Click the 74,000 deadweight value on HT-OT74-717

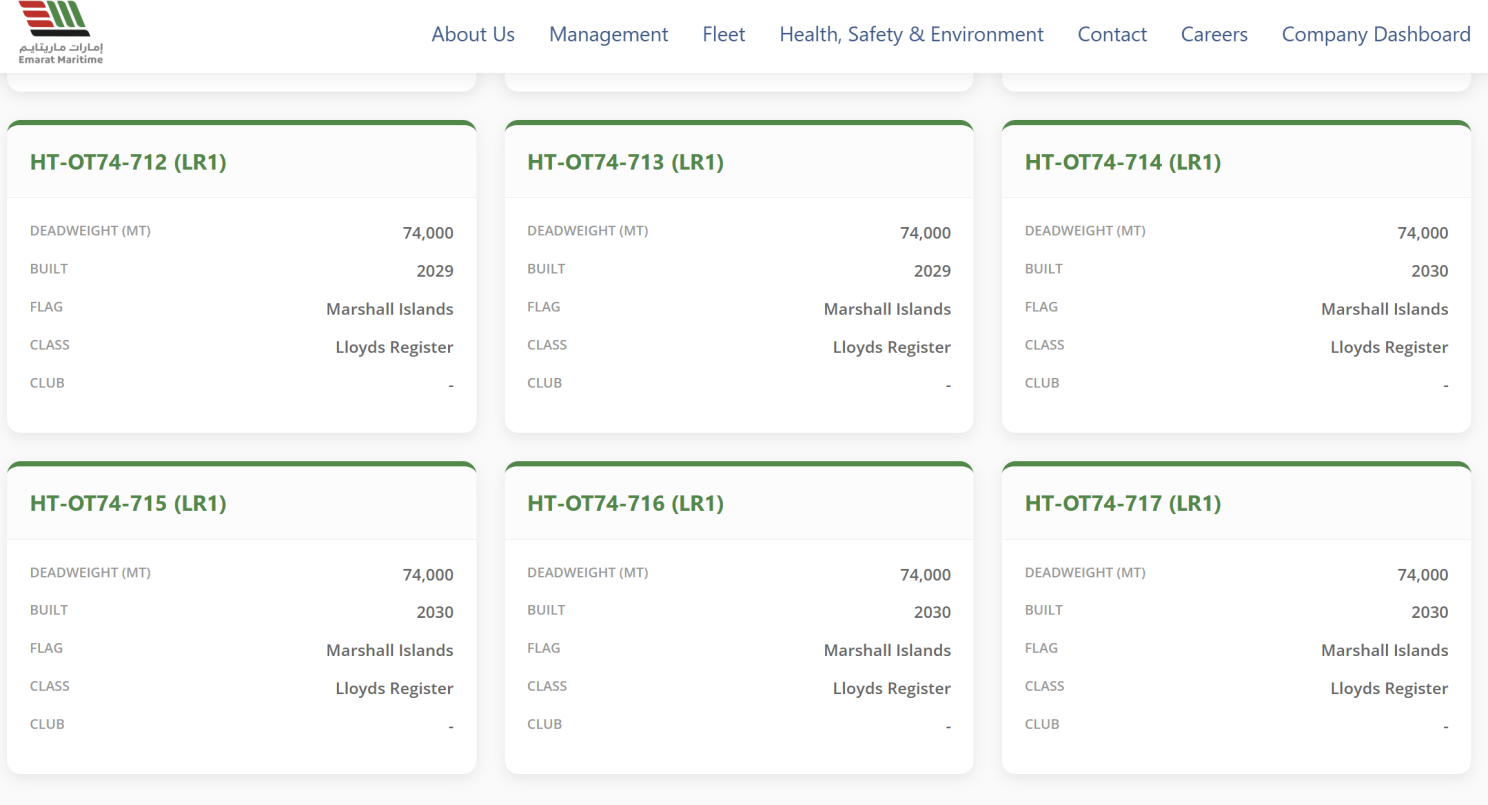tap(1423, 575)
